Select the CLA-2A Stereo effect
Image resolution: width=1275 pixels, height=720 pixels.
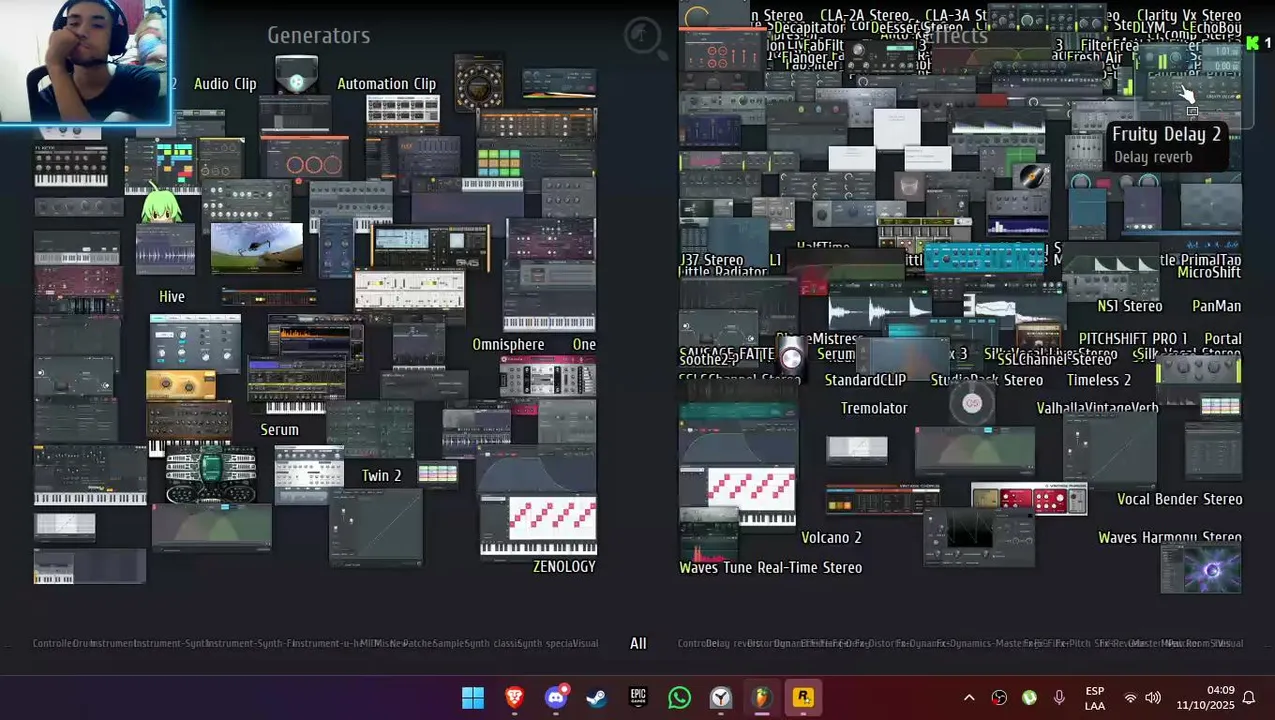[865, 16]
